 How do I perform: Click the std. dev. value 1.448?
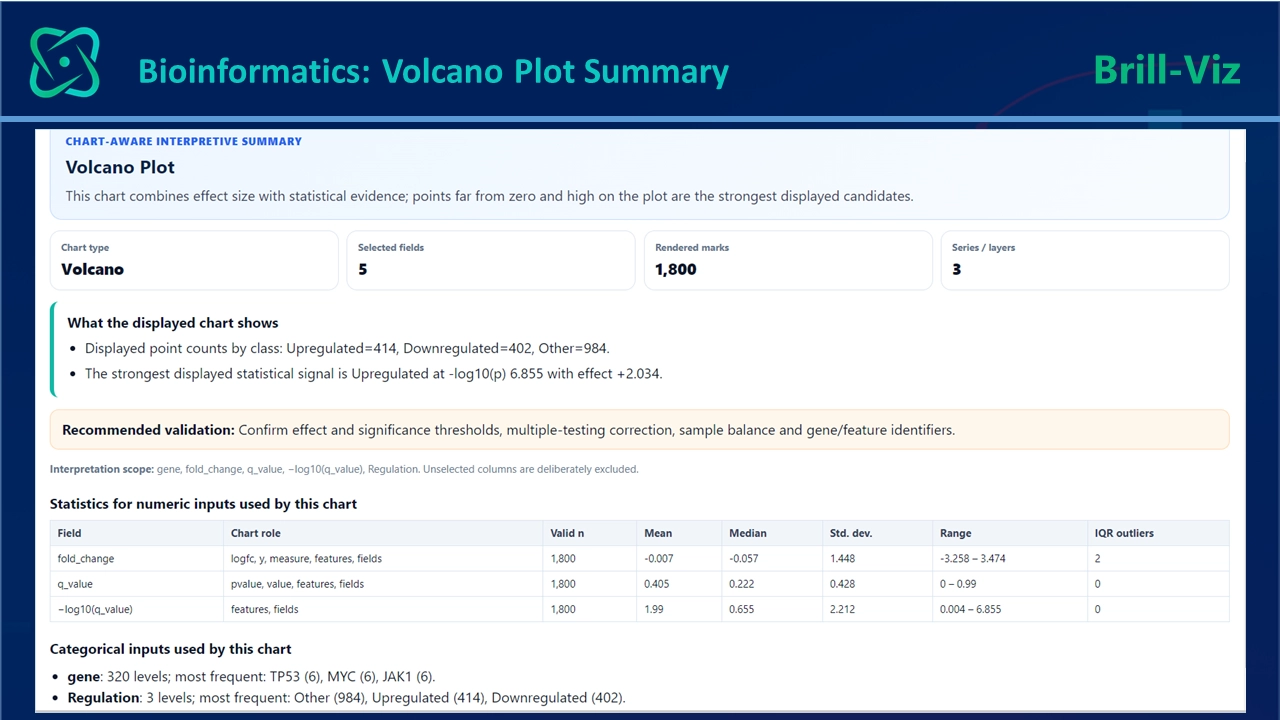842,559
